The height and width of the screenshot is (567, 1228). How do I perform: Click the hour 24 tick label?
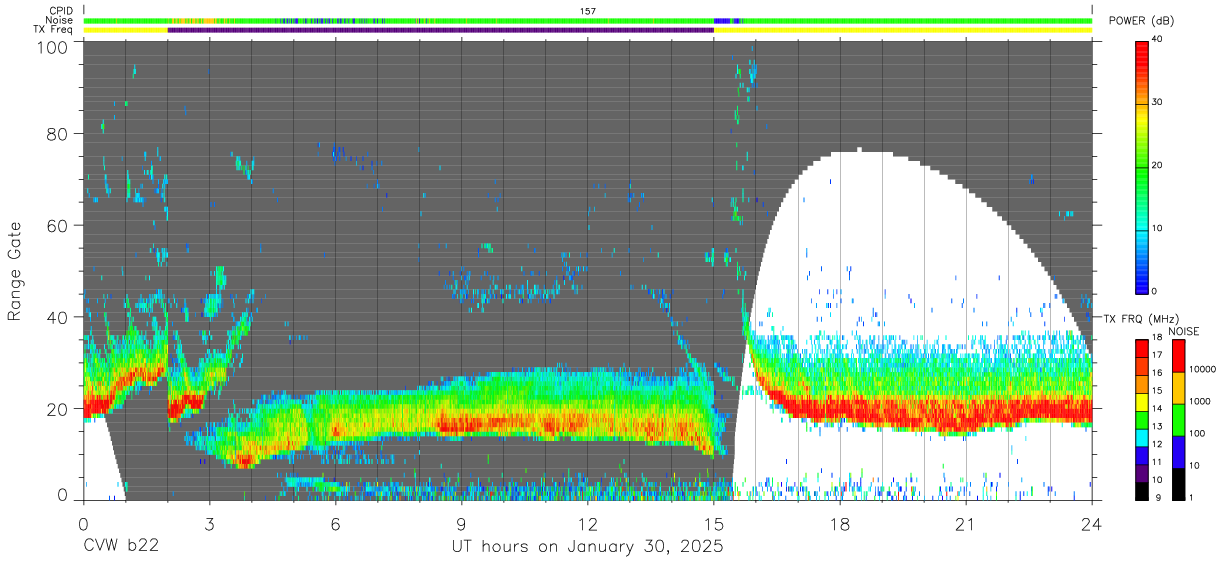(1092, 524)
